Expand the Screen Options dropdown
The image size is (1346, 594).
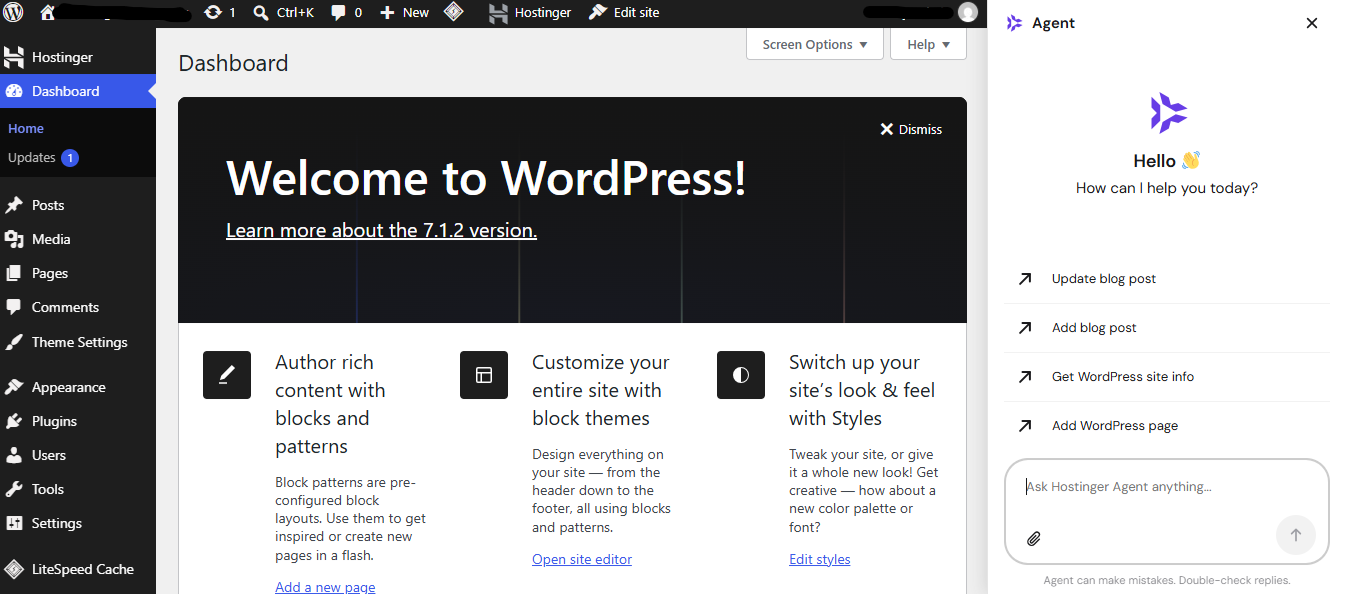[815, 44]
